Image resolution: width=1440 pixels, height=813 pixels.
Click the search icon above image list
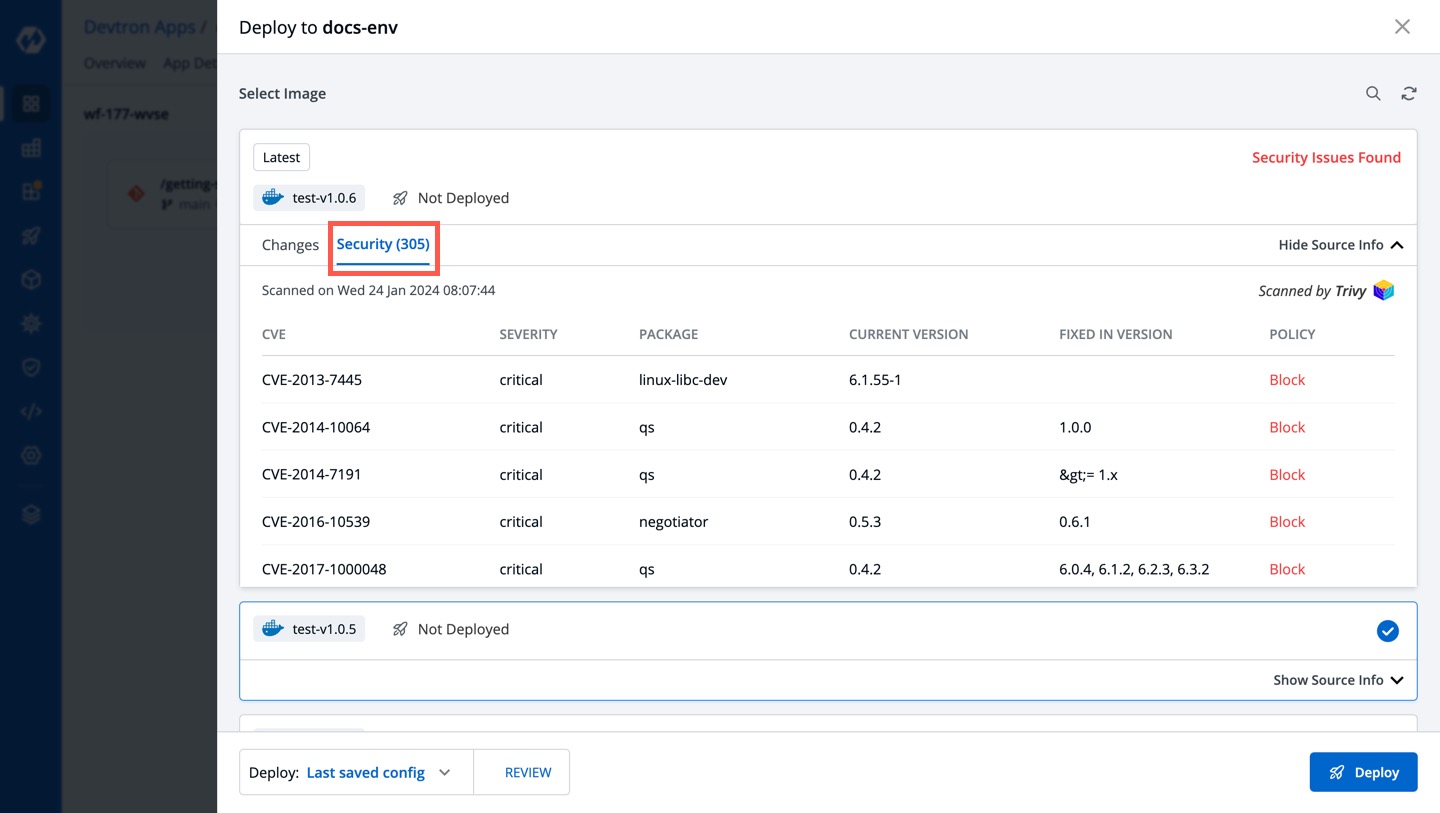(1373, 93)
